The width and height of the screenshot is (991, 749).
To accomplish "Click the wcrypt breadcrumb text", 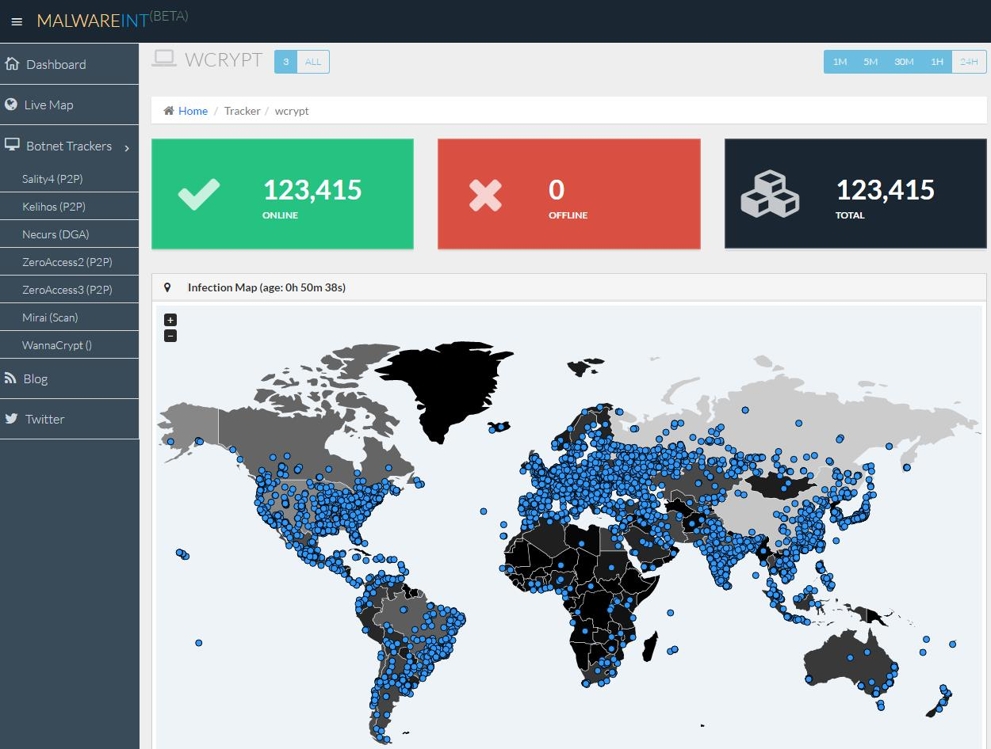I will point(292,111).
